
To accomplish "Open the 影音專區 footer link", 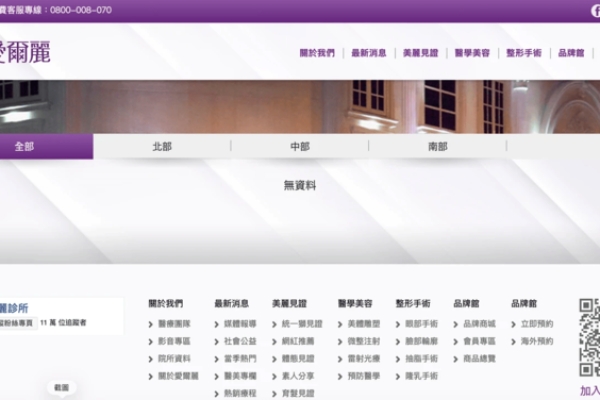I will [174, 341].
